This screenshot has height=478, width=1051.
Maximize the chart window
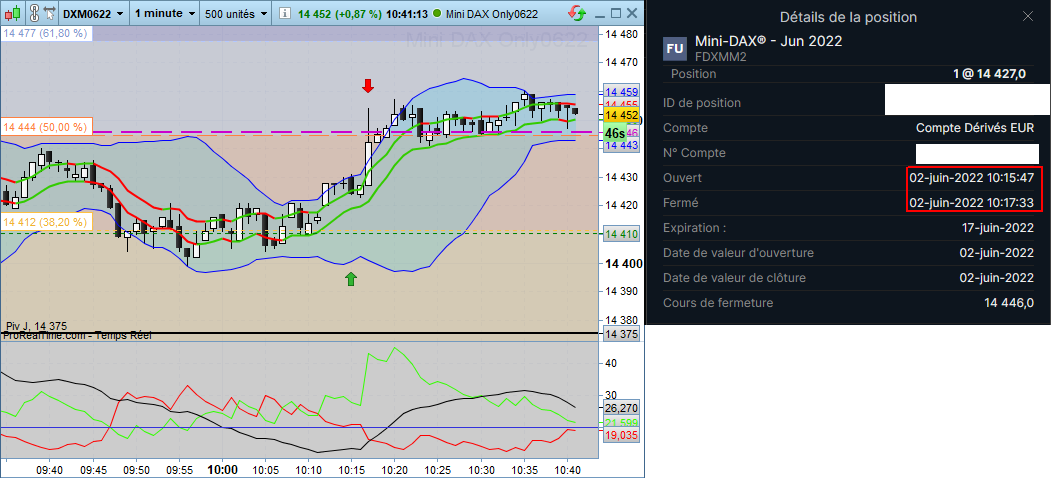click(x=615, y=13)
